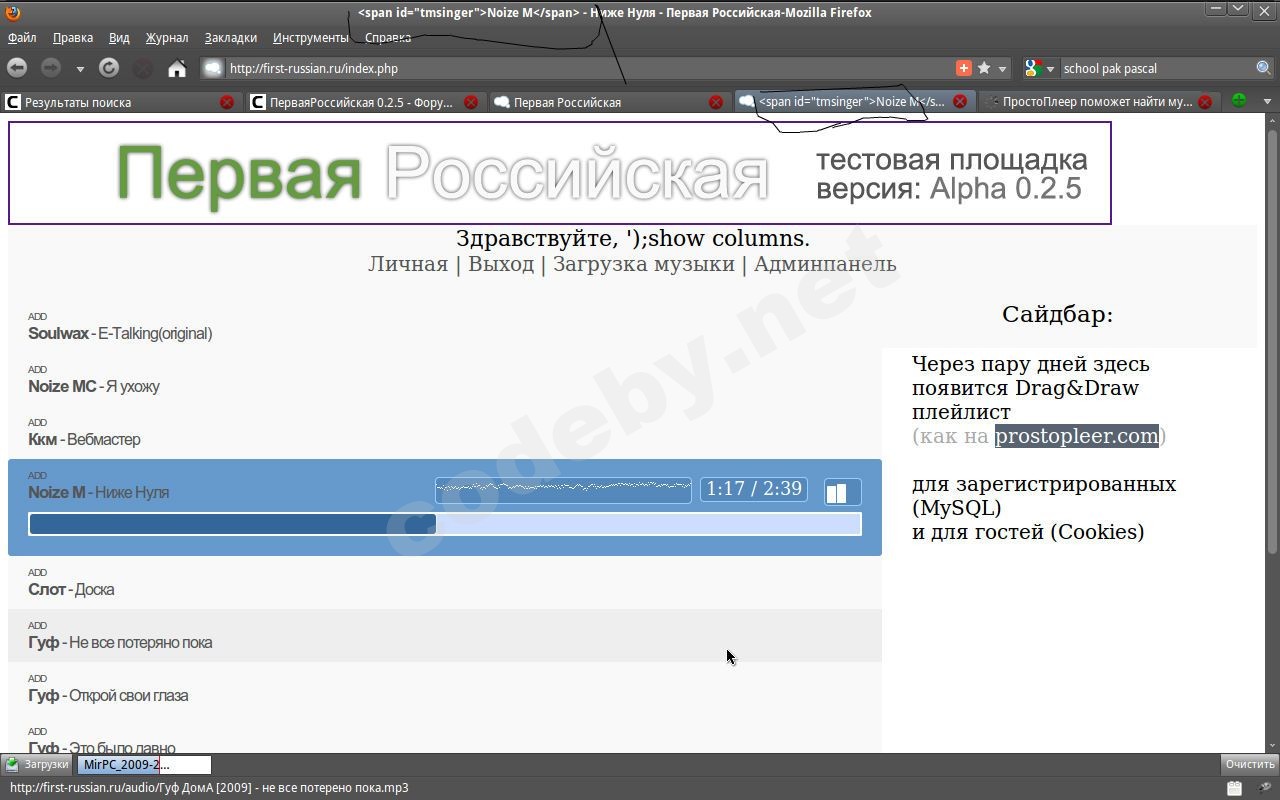The width and height of the screenshot is (1280, 800).
Task: Expand the URL bar history dropdown
Action: [1002, 68]
